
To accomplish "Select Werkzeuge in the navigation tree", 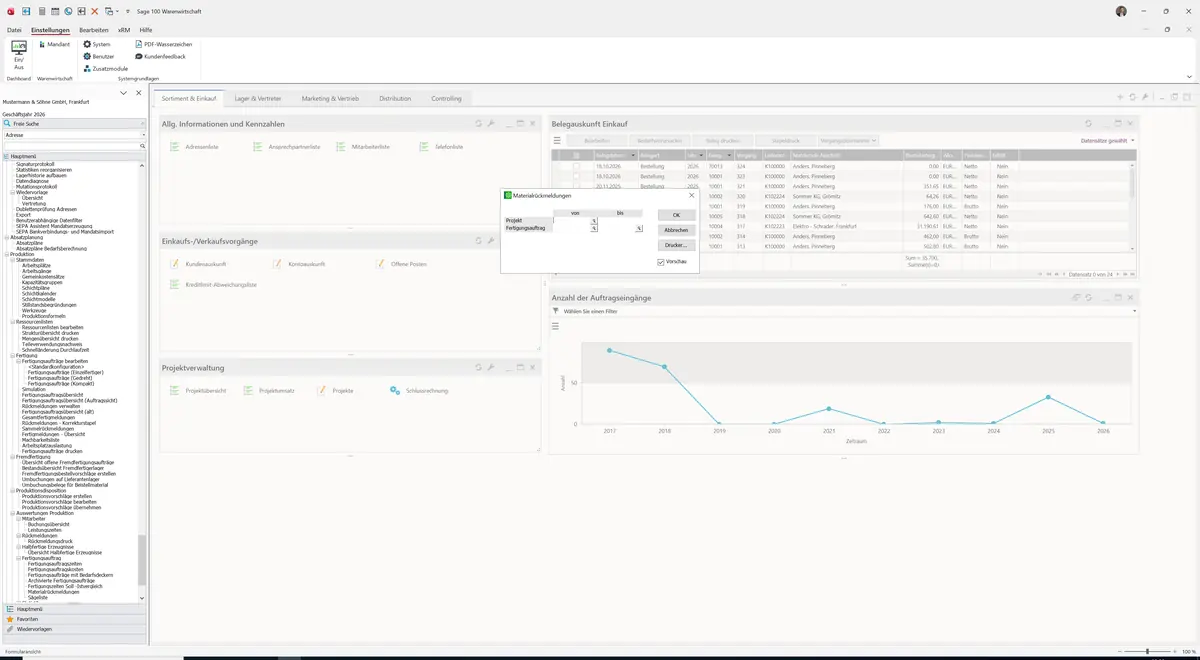I will click(32, 310).
